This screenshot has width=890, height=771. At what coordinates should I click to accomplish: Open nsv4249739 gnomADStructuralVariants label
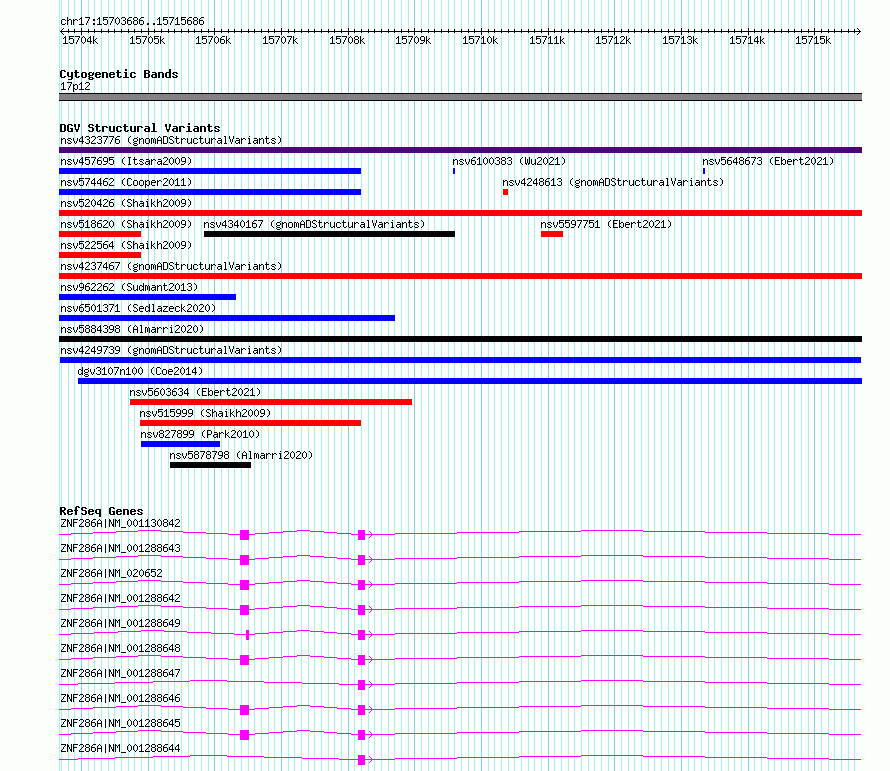[x=171, y=350]
